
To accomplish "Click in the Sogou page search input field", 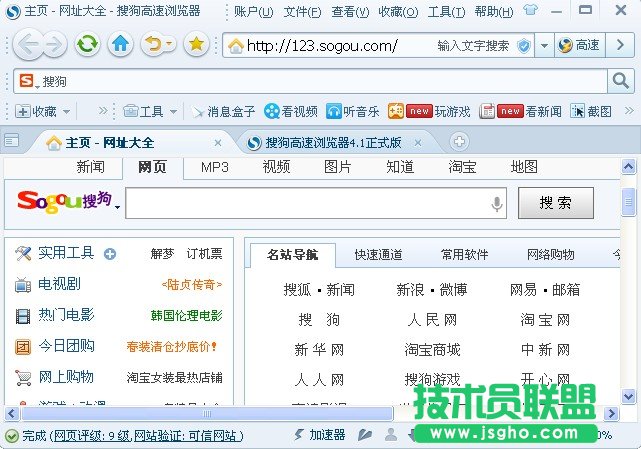I will (305, 204).
